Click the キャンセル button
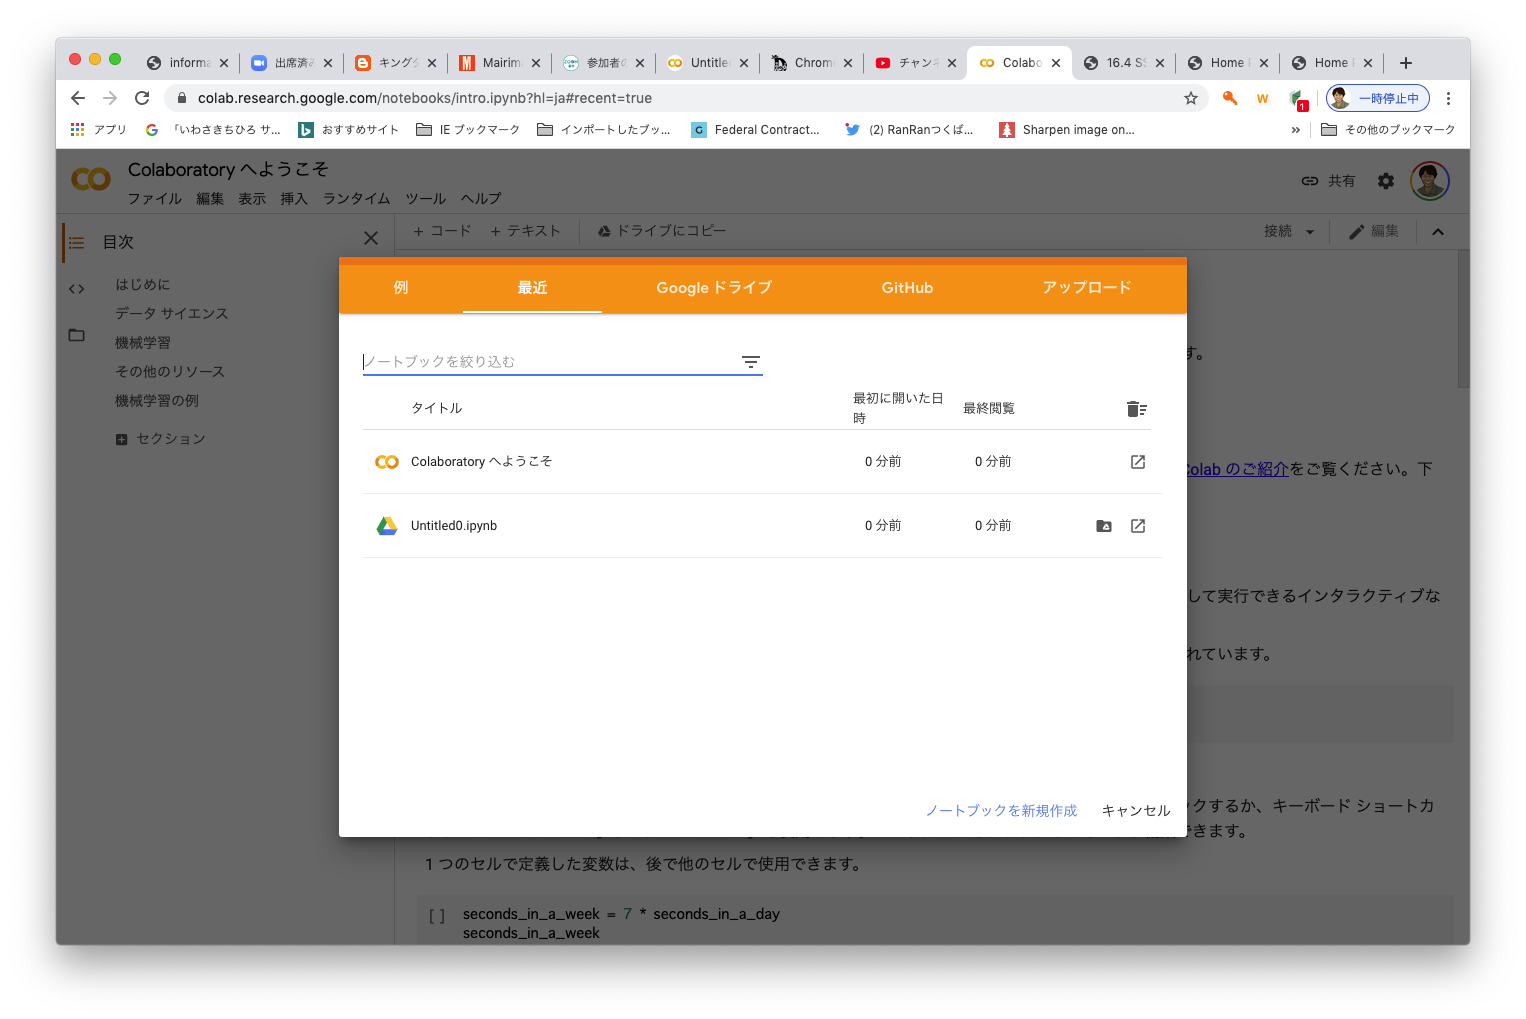1526x1019 pixels. [x=1136, y=811]
